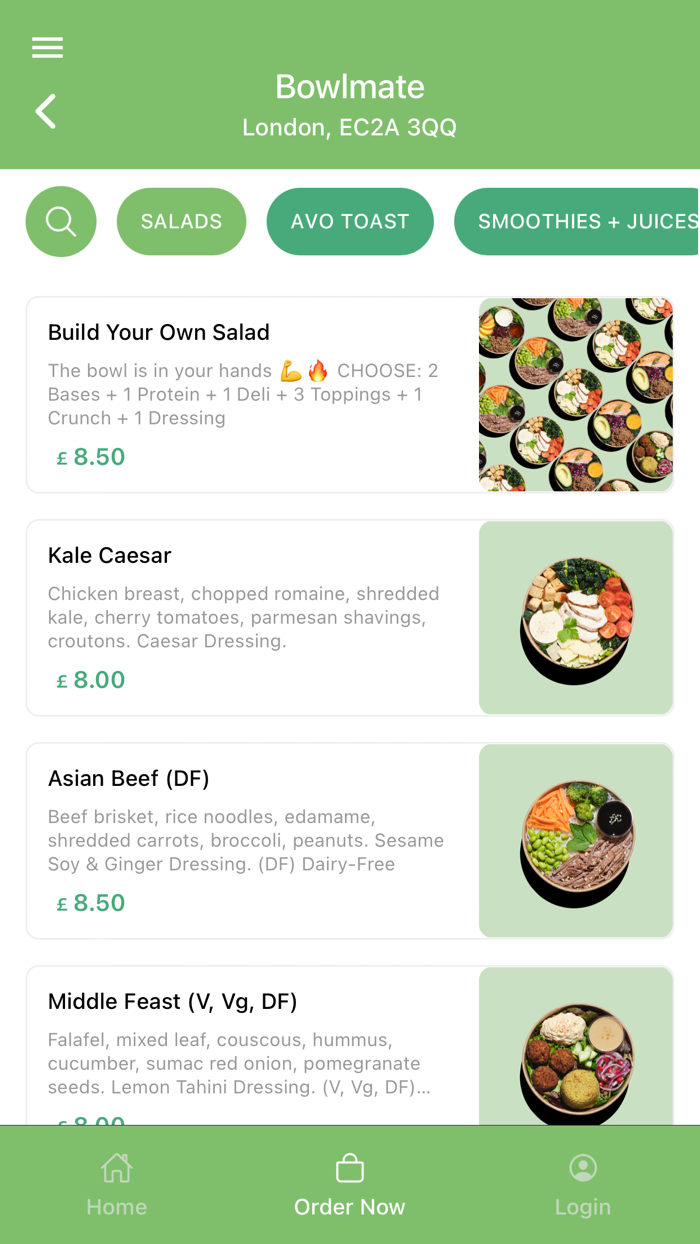Tap the Middle Feast bowl image
Screen dimensions: 700x1244
[x=576, y=1050]
